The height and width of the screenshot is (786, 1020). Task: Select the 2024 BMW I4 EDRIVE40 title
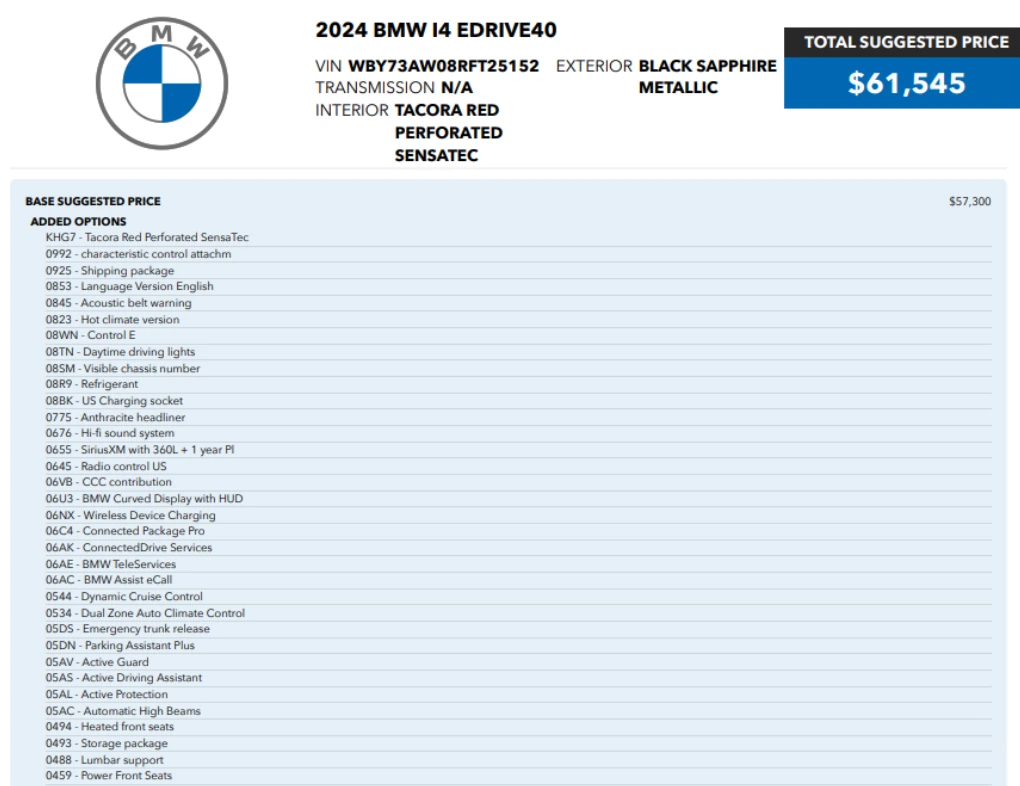point(436,30)
